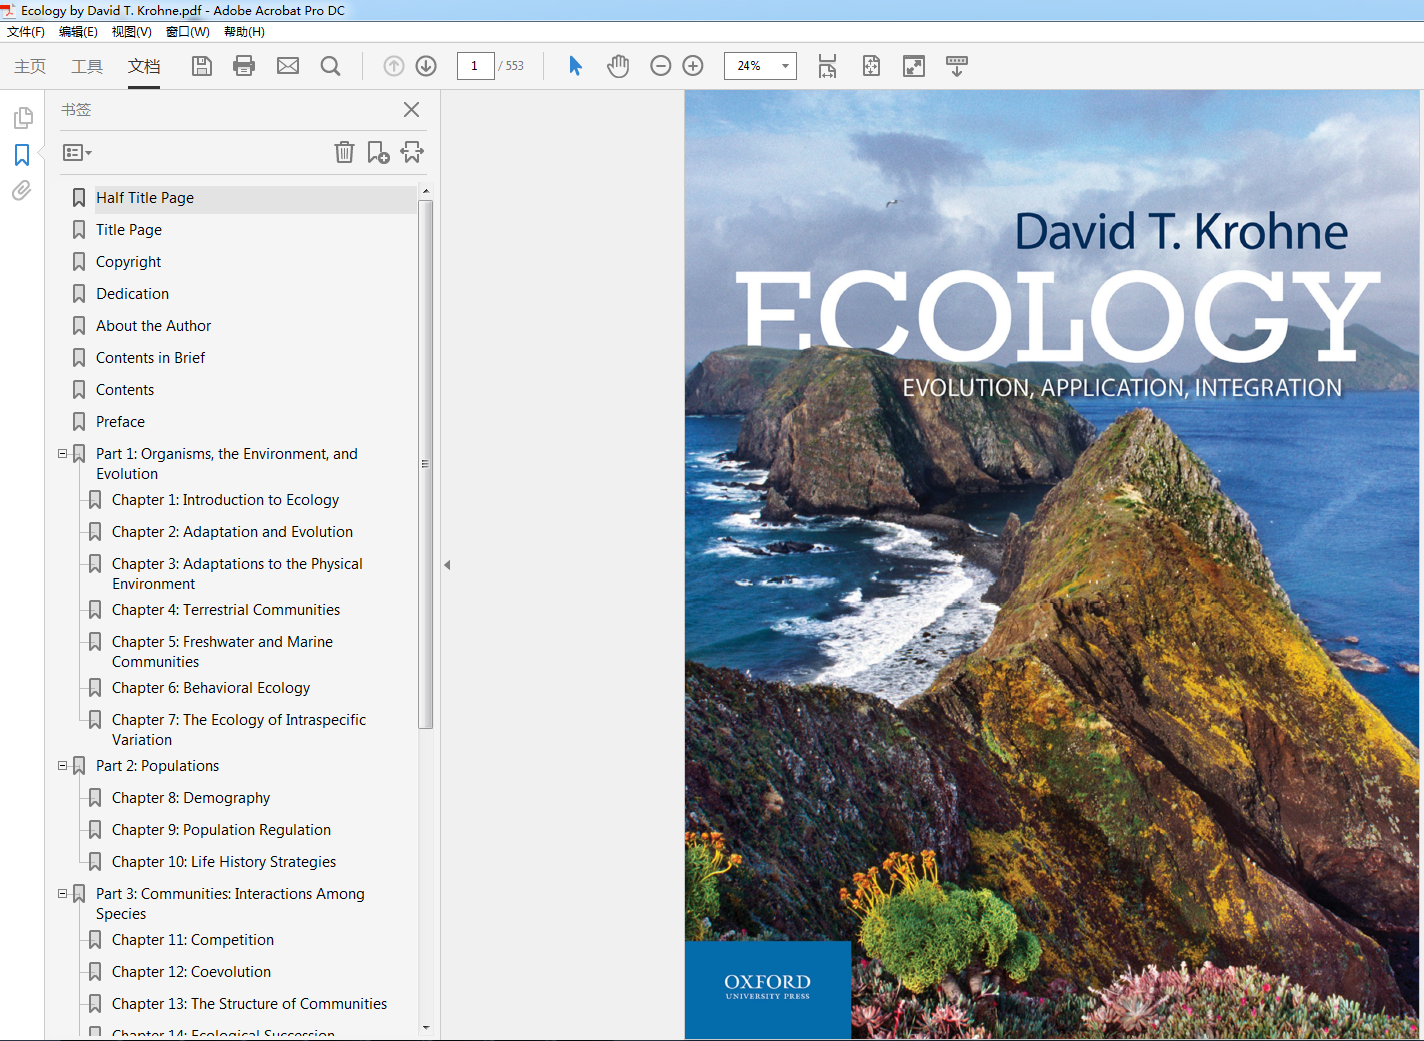This screenshot has width=1424, height=1041.
Task: Find current bookmark icon
Action: click(412, 152)
